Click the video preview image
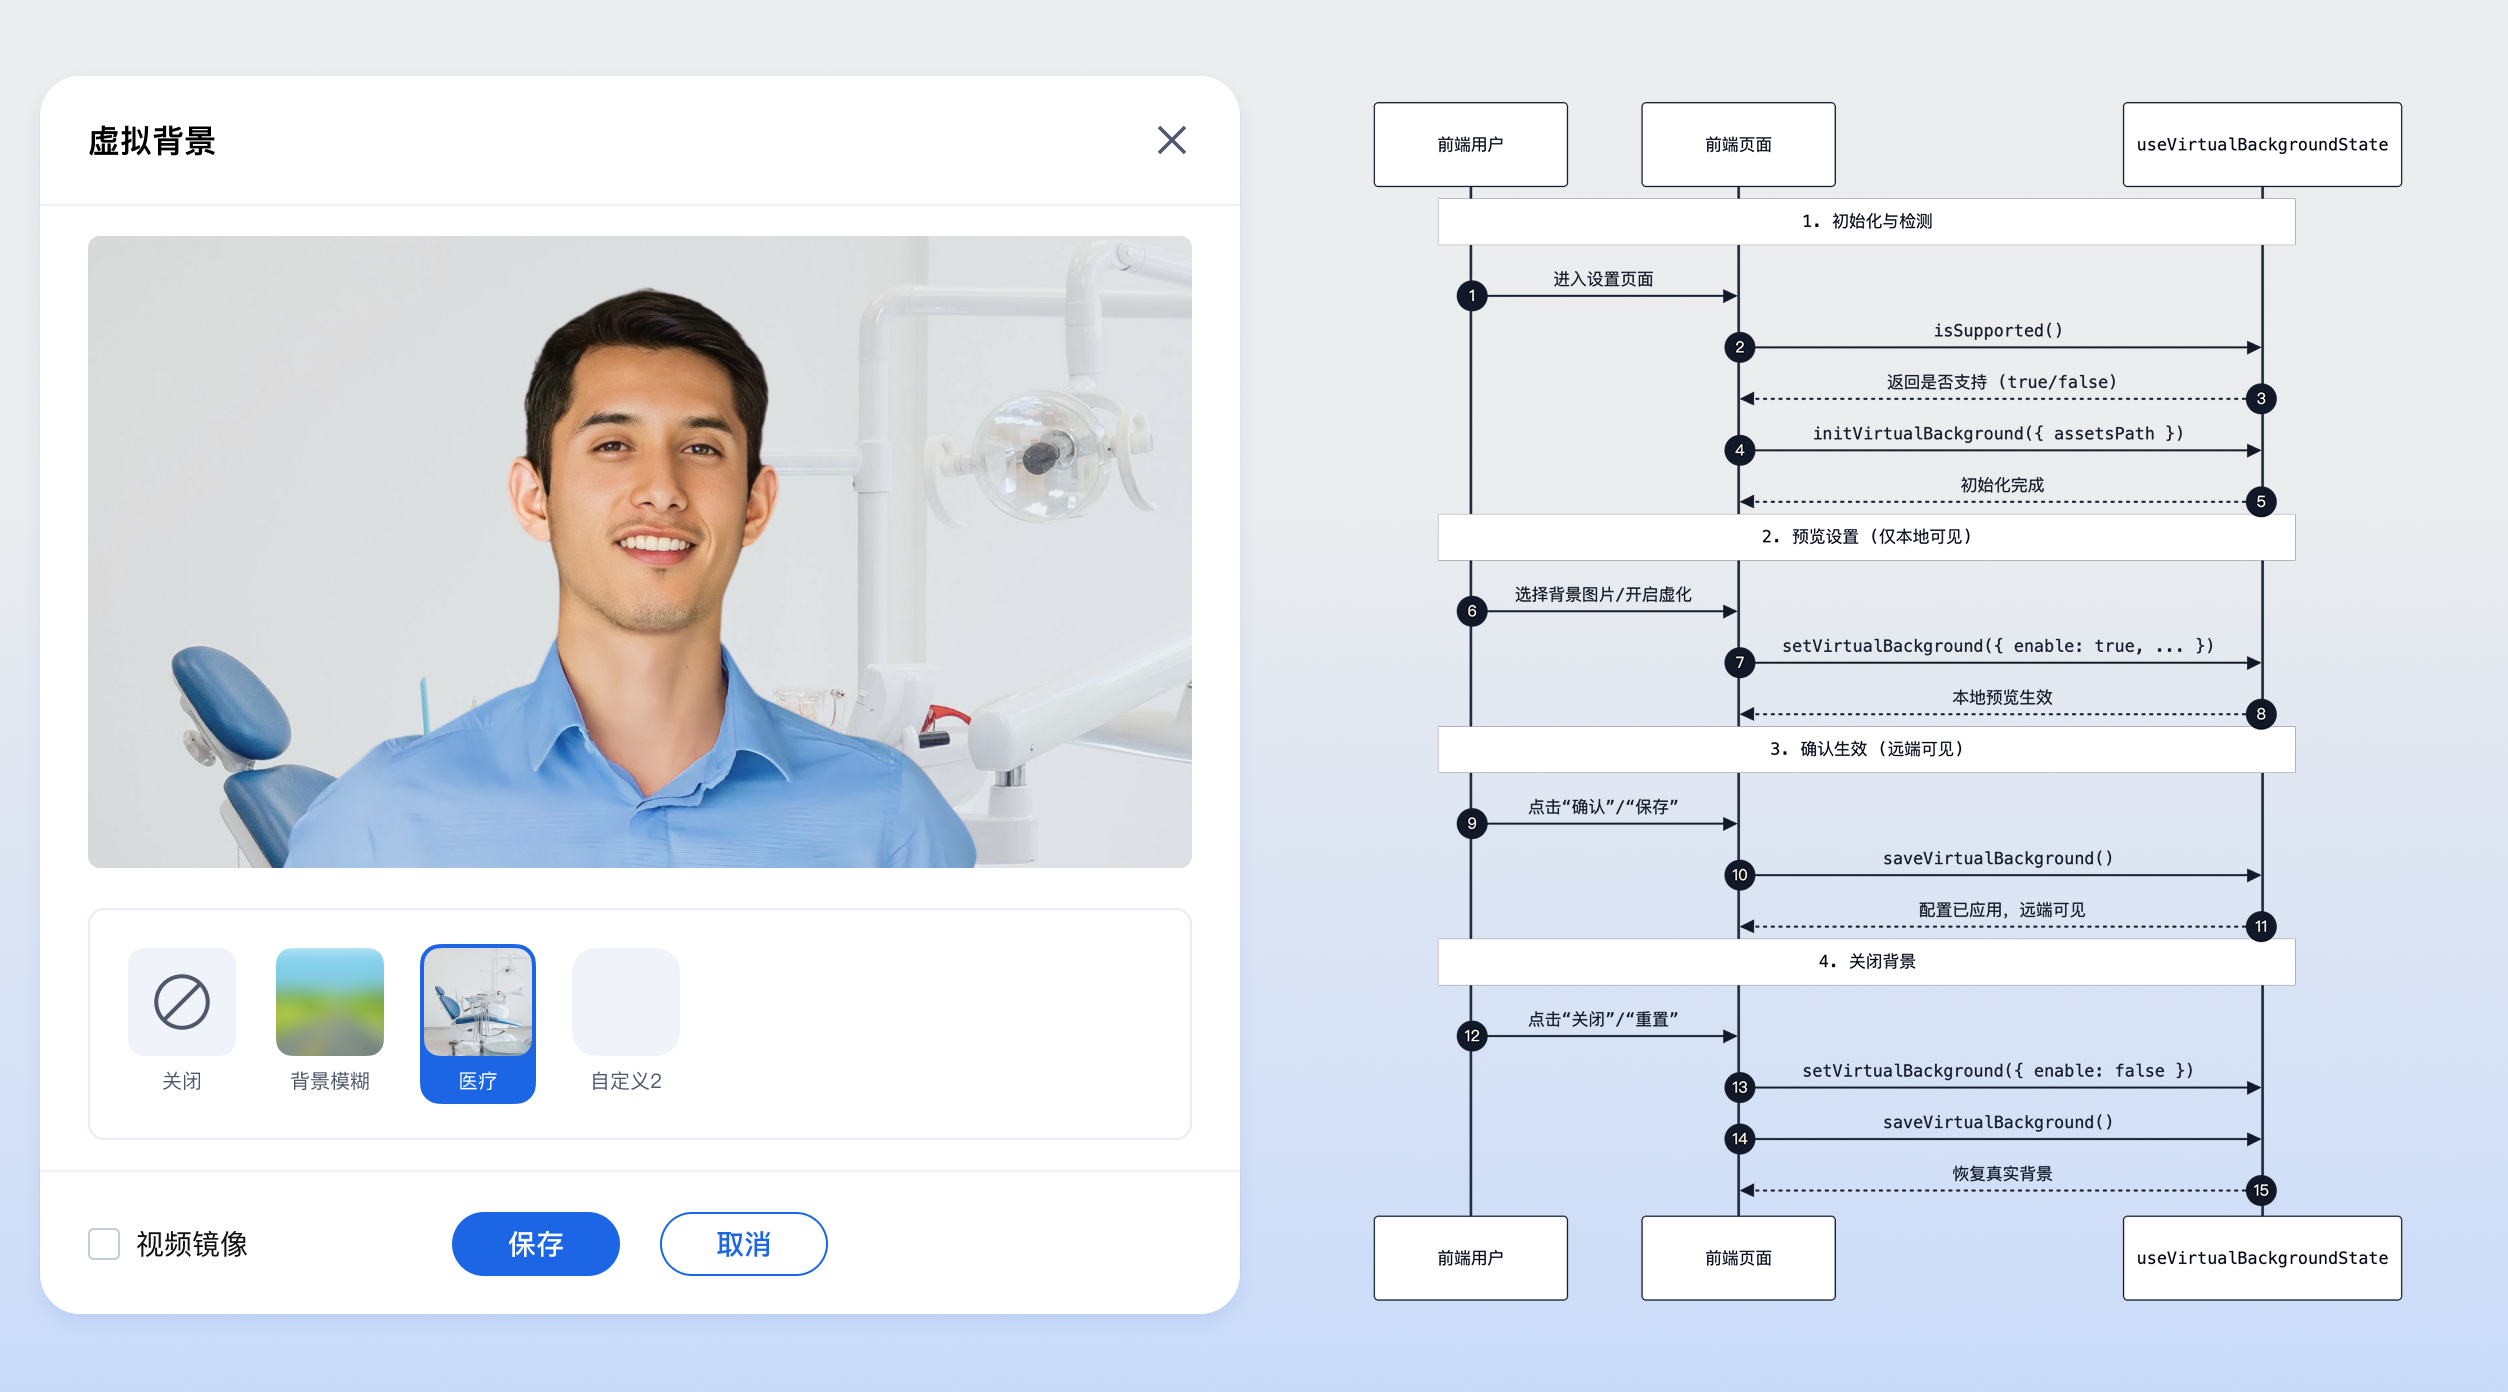2508x1392 pixels. click(x=639, y=551)
